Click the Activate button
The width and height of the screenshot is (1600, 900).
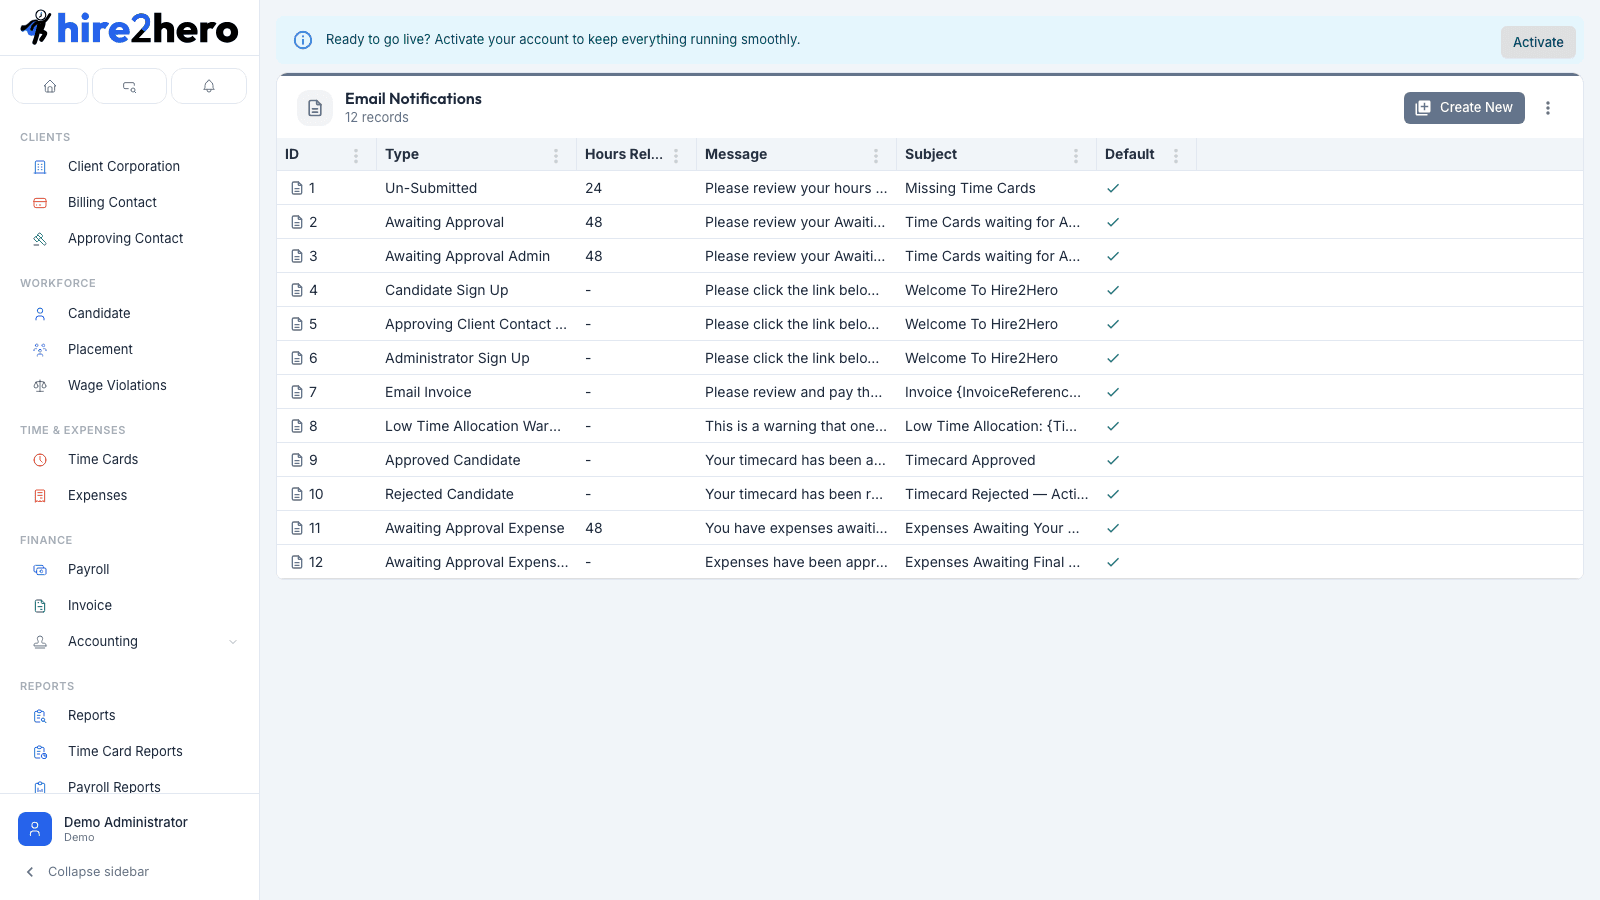point(1538,42)
